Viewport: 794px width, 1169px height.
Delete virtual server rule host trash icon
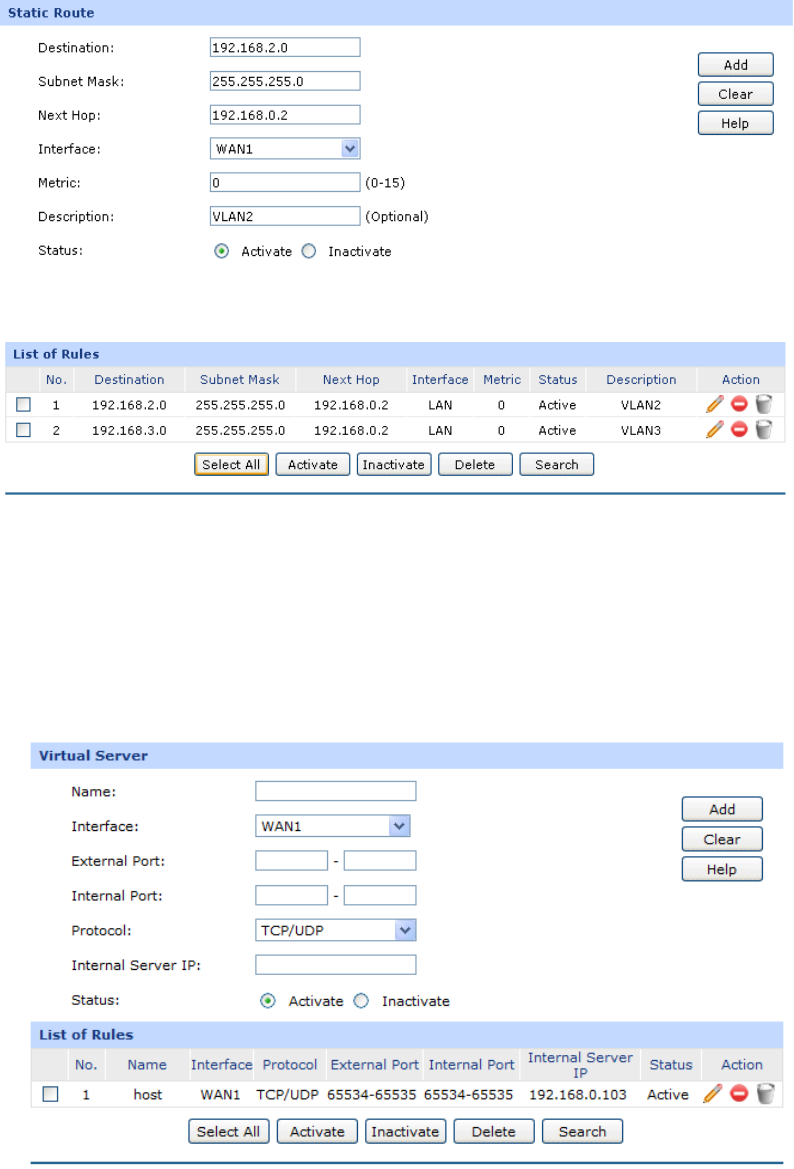(765, 1094)
